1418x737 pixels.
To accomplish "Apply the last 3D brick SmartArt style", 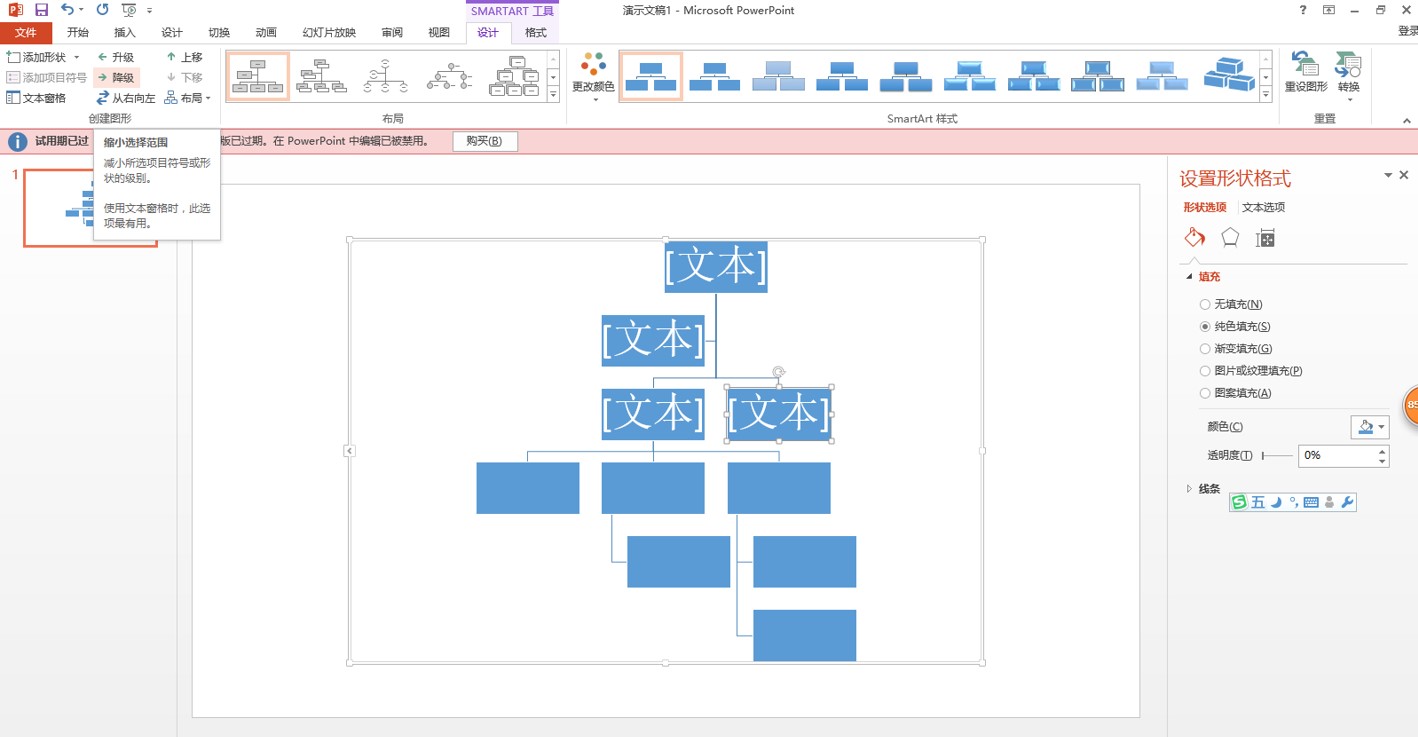I will coord(1229,76).
